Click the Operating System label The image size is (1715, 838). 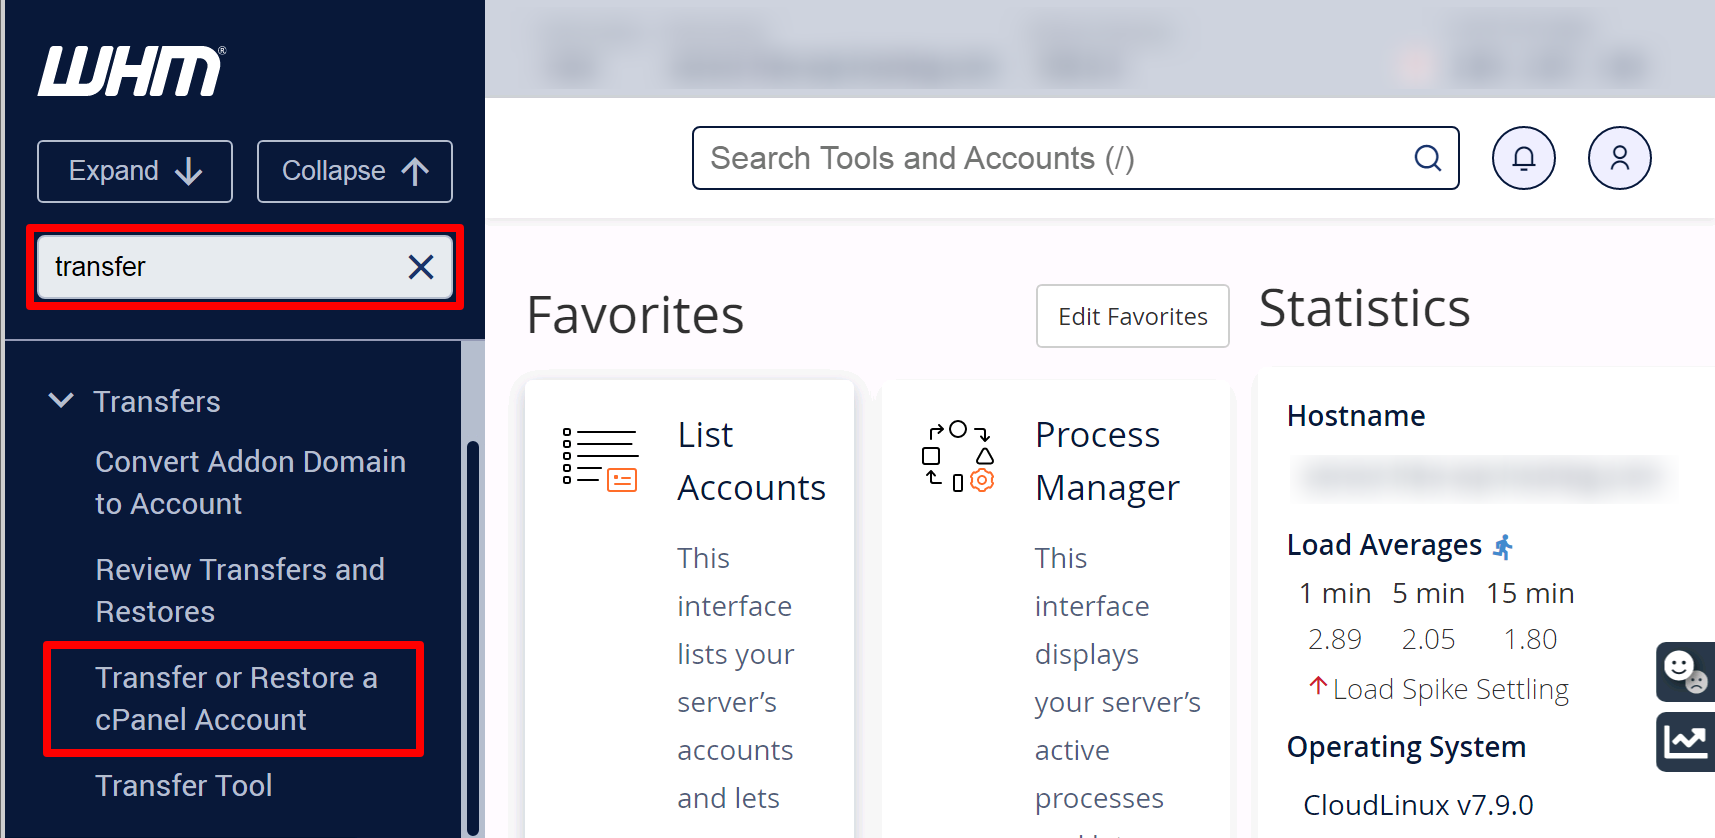pyautogui.click(x=1406, y=747)
